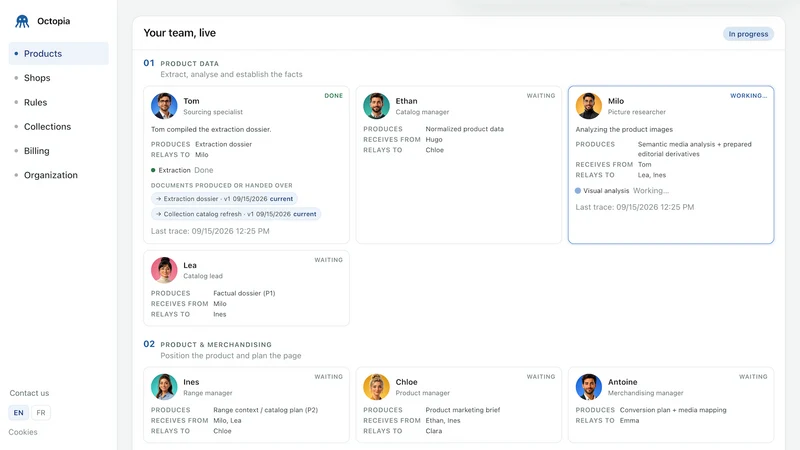Click 'Normalized product data' in Ethan's card
Screen dimensions: 800x450
click(464, 129)
